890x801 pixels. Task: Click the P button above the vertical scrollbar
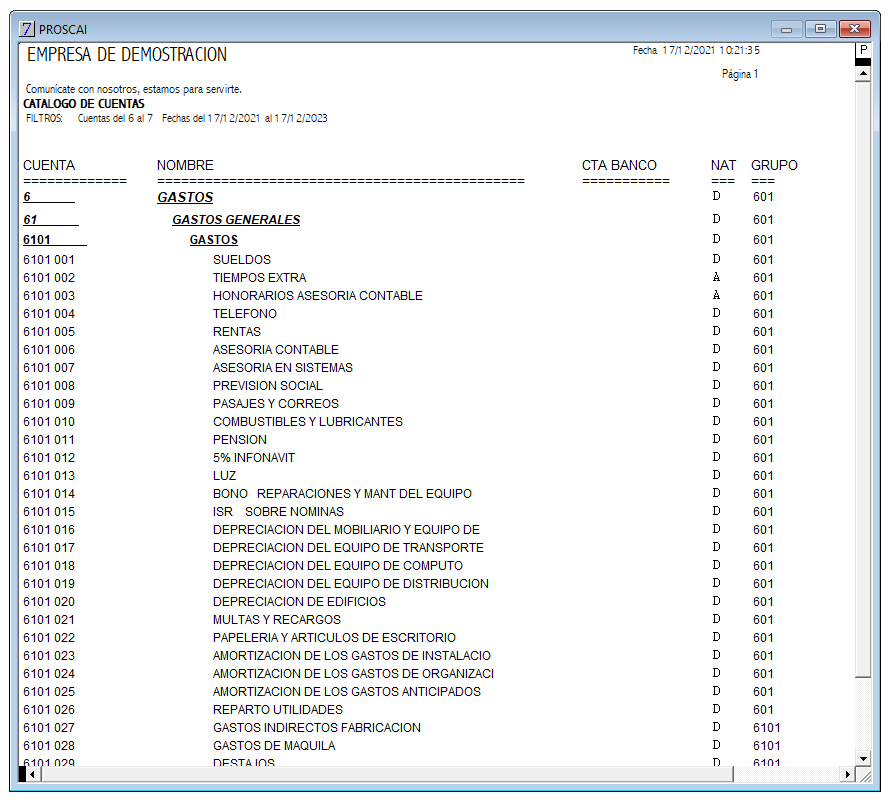click(863, 50)
